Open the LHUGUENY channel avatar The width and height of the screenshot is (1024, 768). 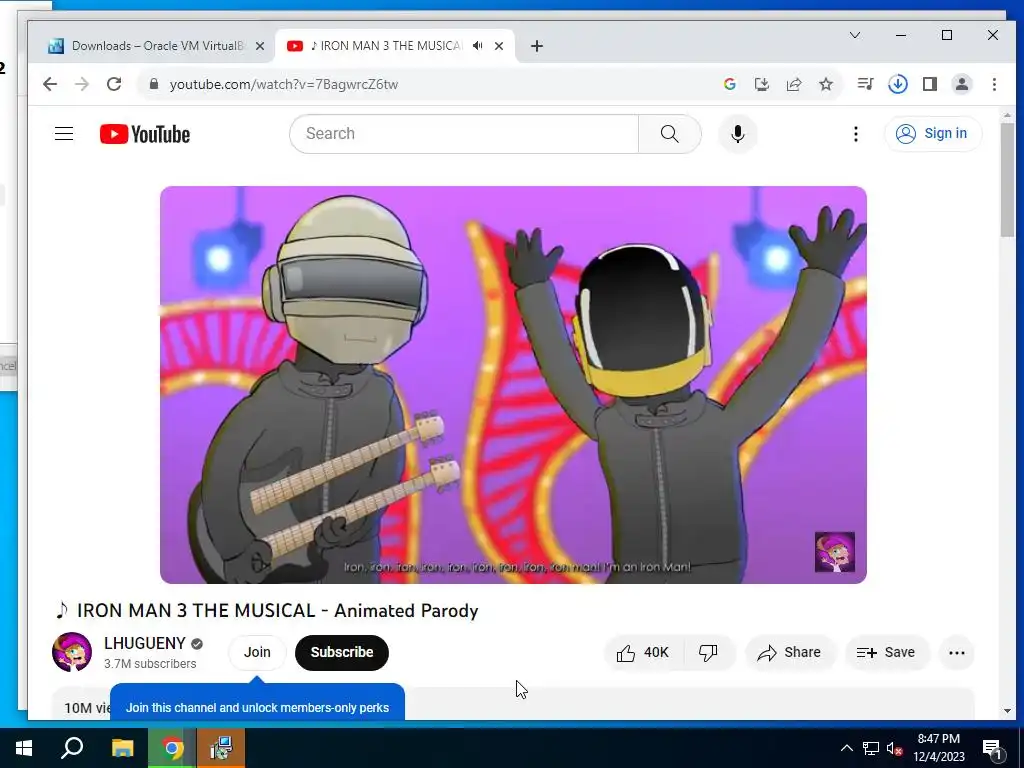click(72, 652)
